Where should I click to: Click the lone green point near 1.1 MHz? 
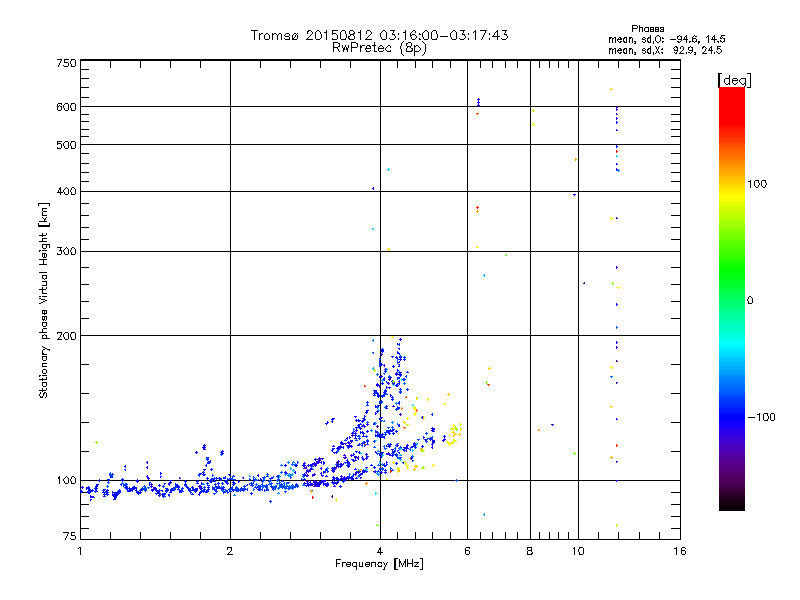96,442
